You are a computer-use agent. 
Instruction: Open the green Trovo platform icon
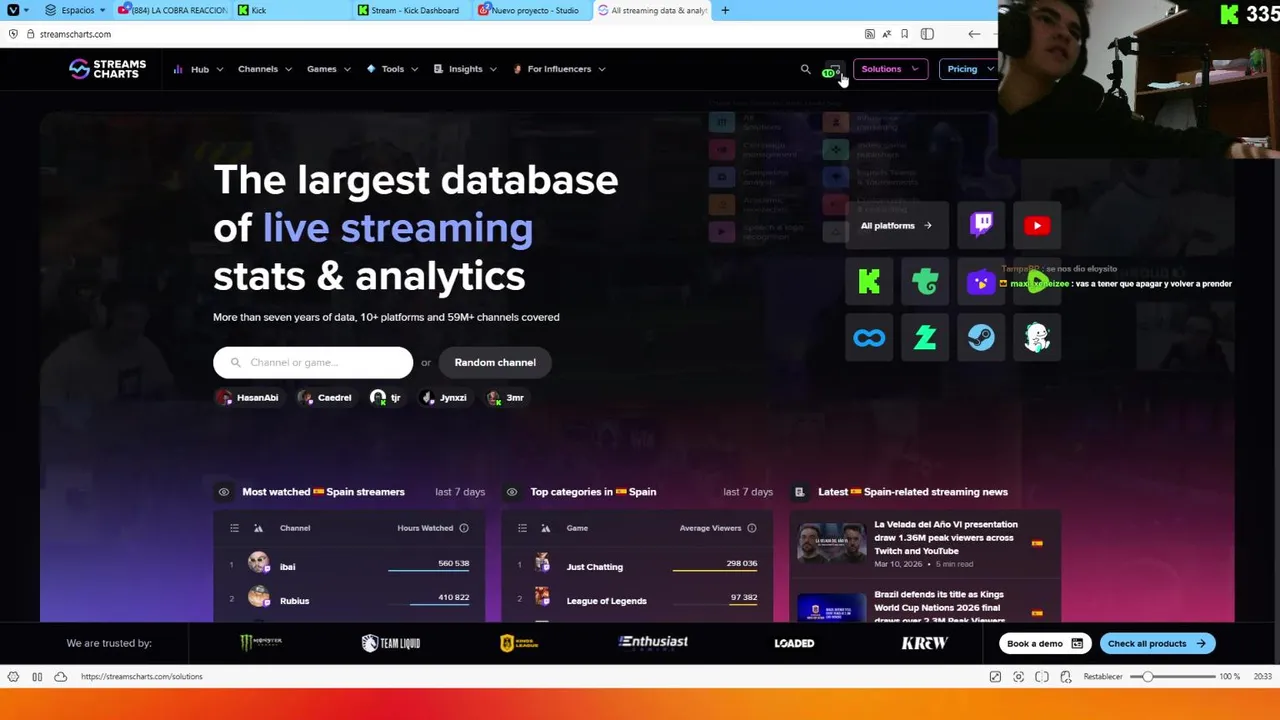925,282
